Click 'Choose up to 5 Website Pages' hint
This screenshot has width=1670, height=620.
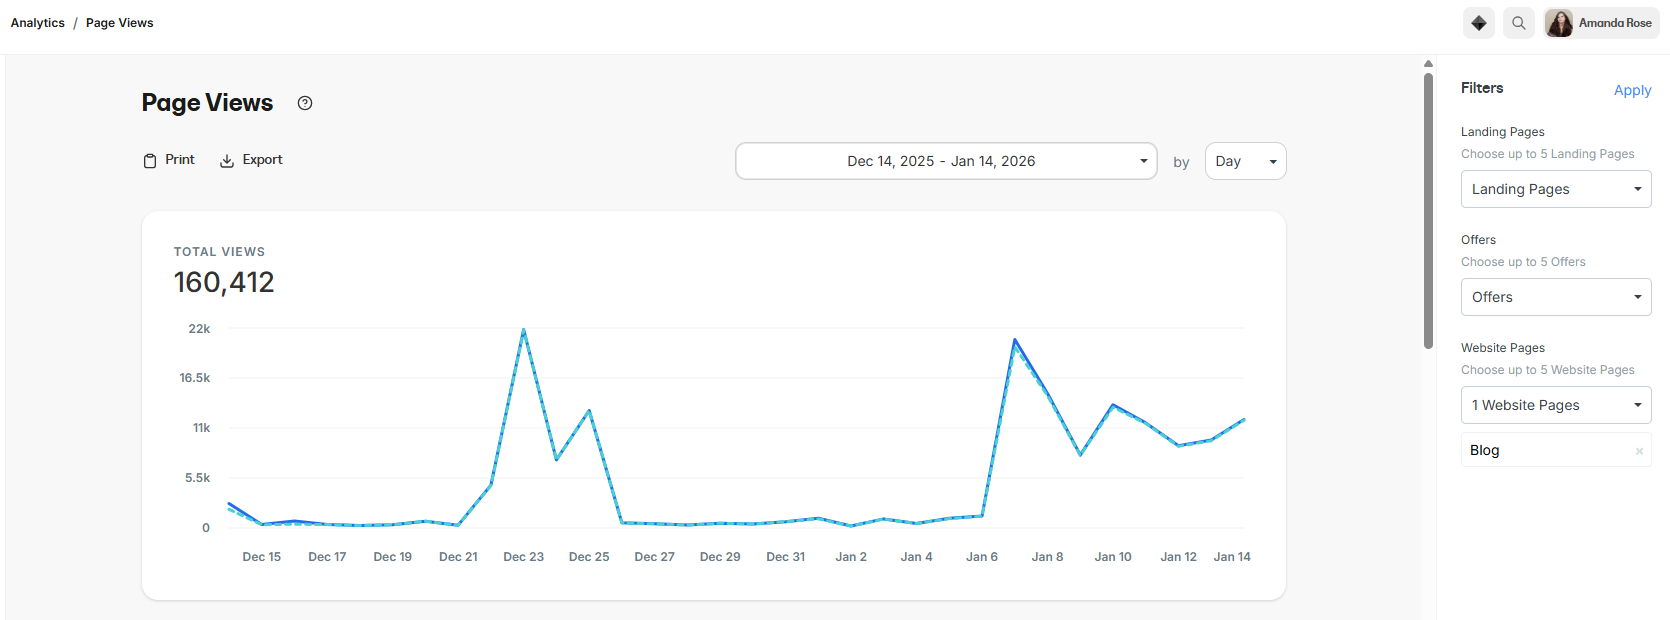(x=1548, y=370)
